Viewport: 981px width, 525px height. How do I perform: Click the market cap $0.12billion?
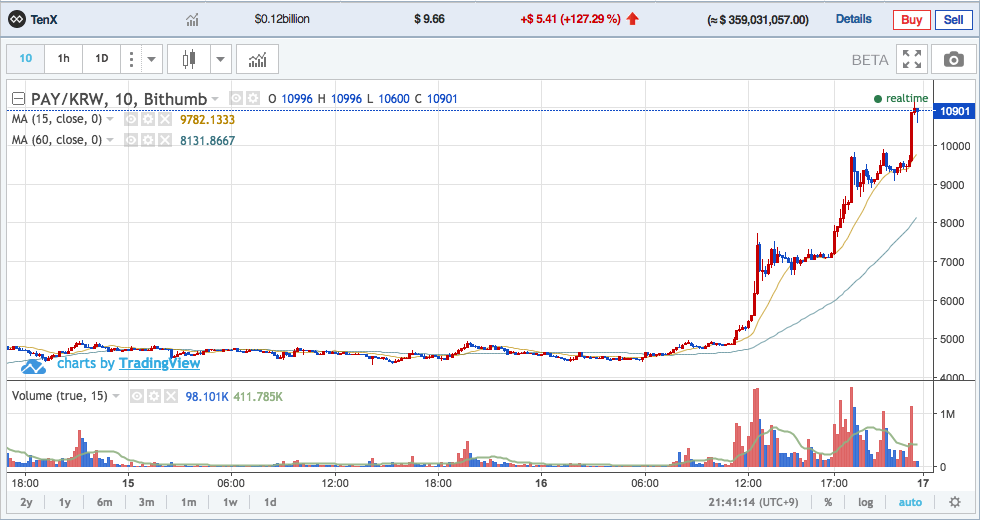pyautogui.click(x=282, y=19)
